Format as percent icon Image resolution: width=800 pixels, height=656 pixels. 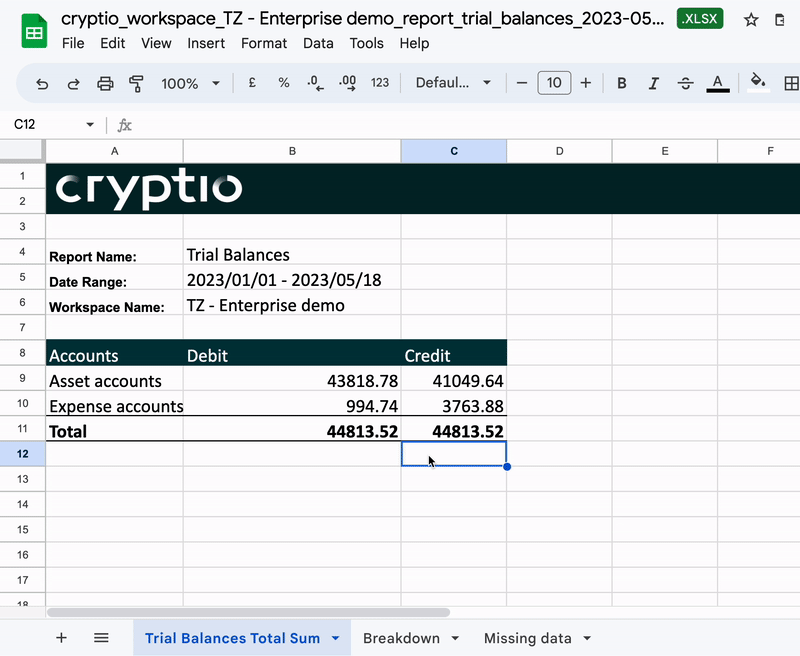[284, 83]
